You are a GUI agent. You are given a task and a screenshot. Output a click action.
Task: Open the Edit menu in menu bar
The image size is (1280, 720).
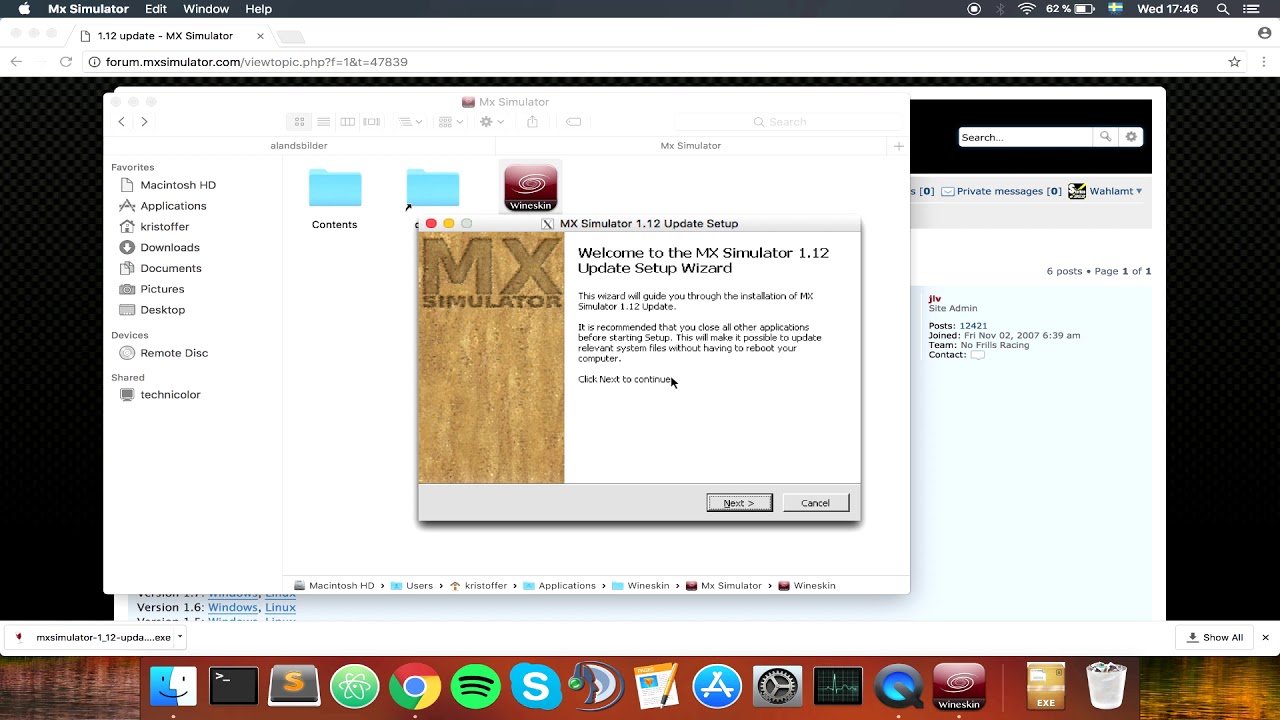coord(156,9)
